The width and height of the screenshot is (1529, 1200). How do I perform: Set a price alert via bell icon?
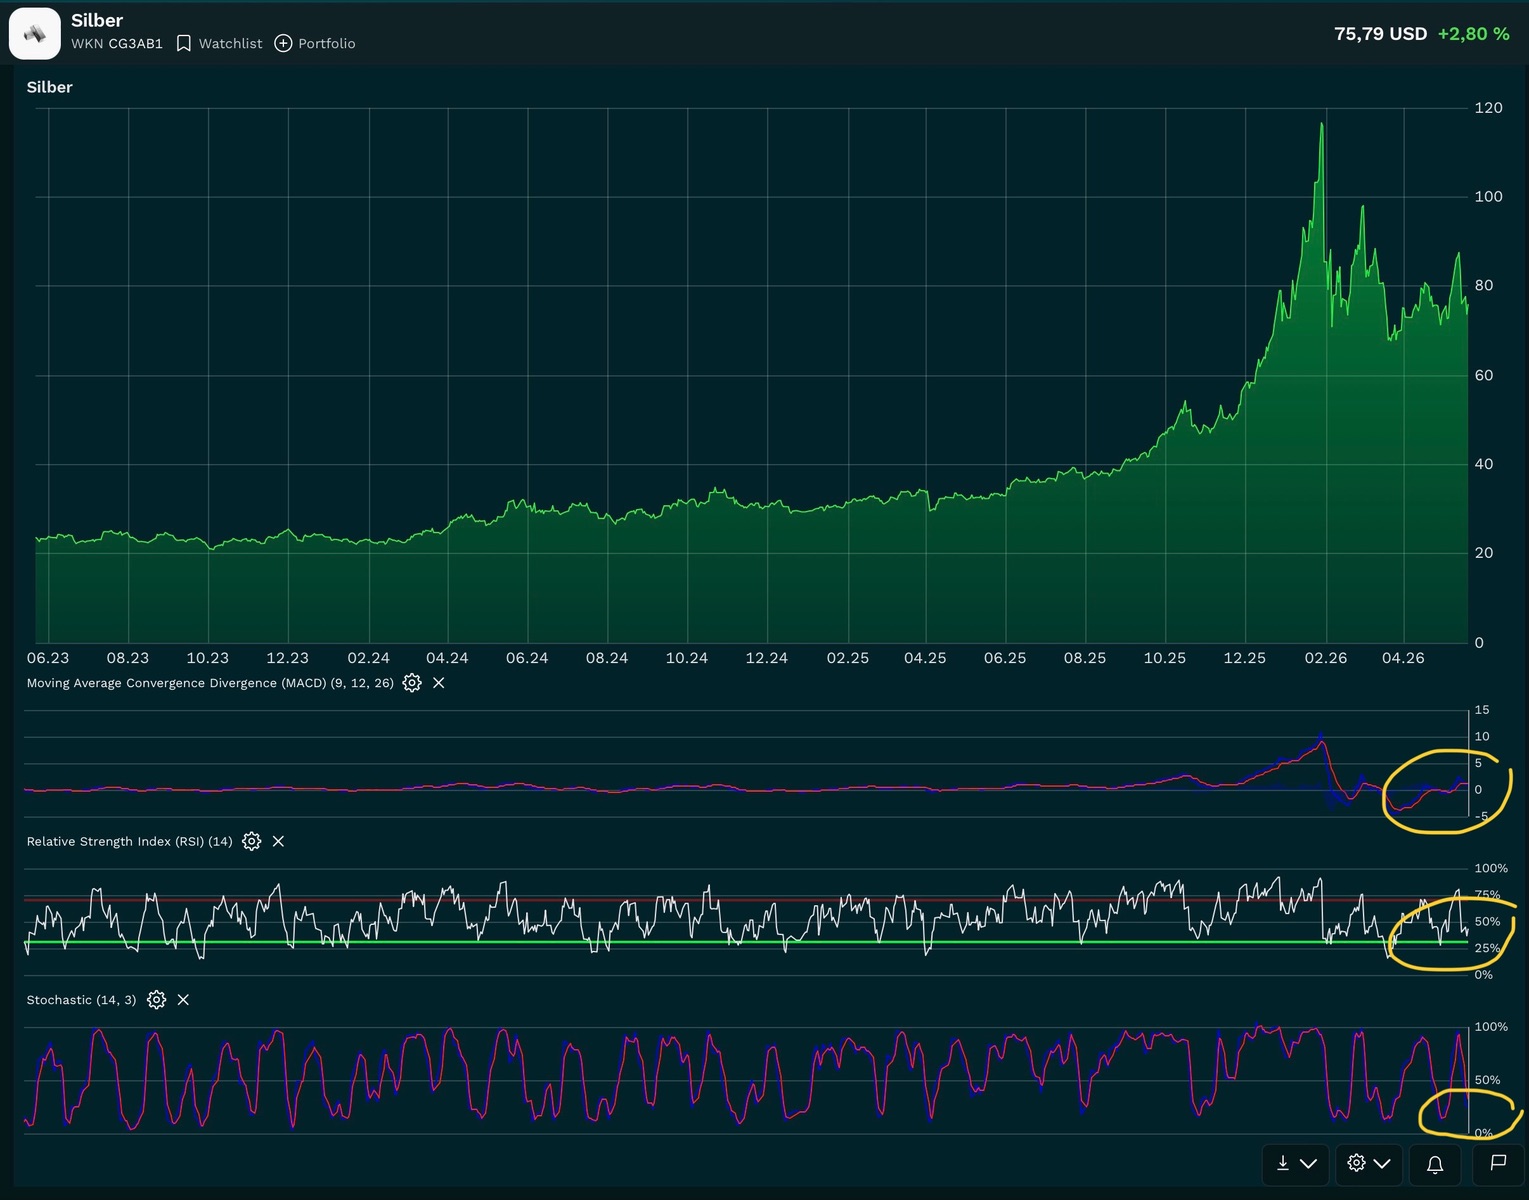(1435, 1163)
